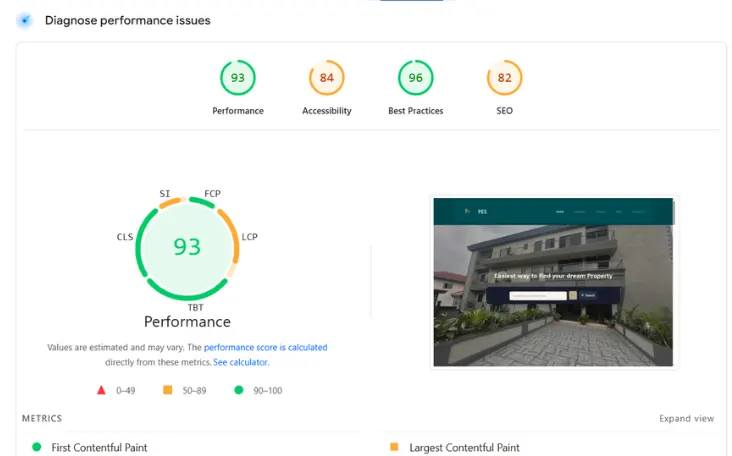Click the Accessibility label under score 84

(327, 111)
